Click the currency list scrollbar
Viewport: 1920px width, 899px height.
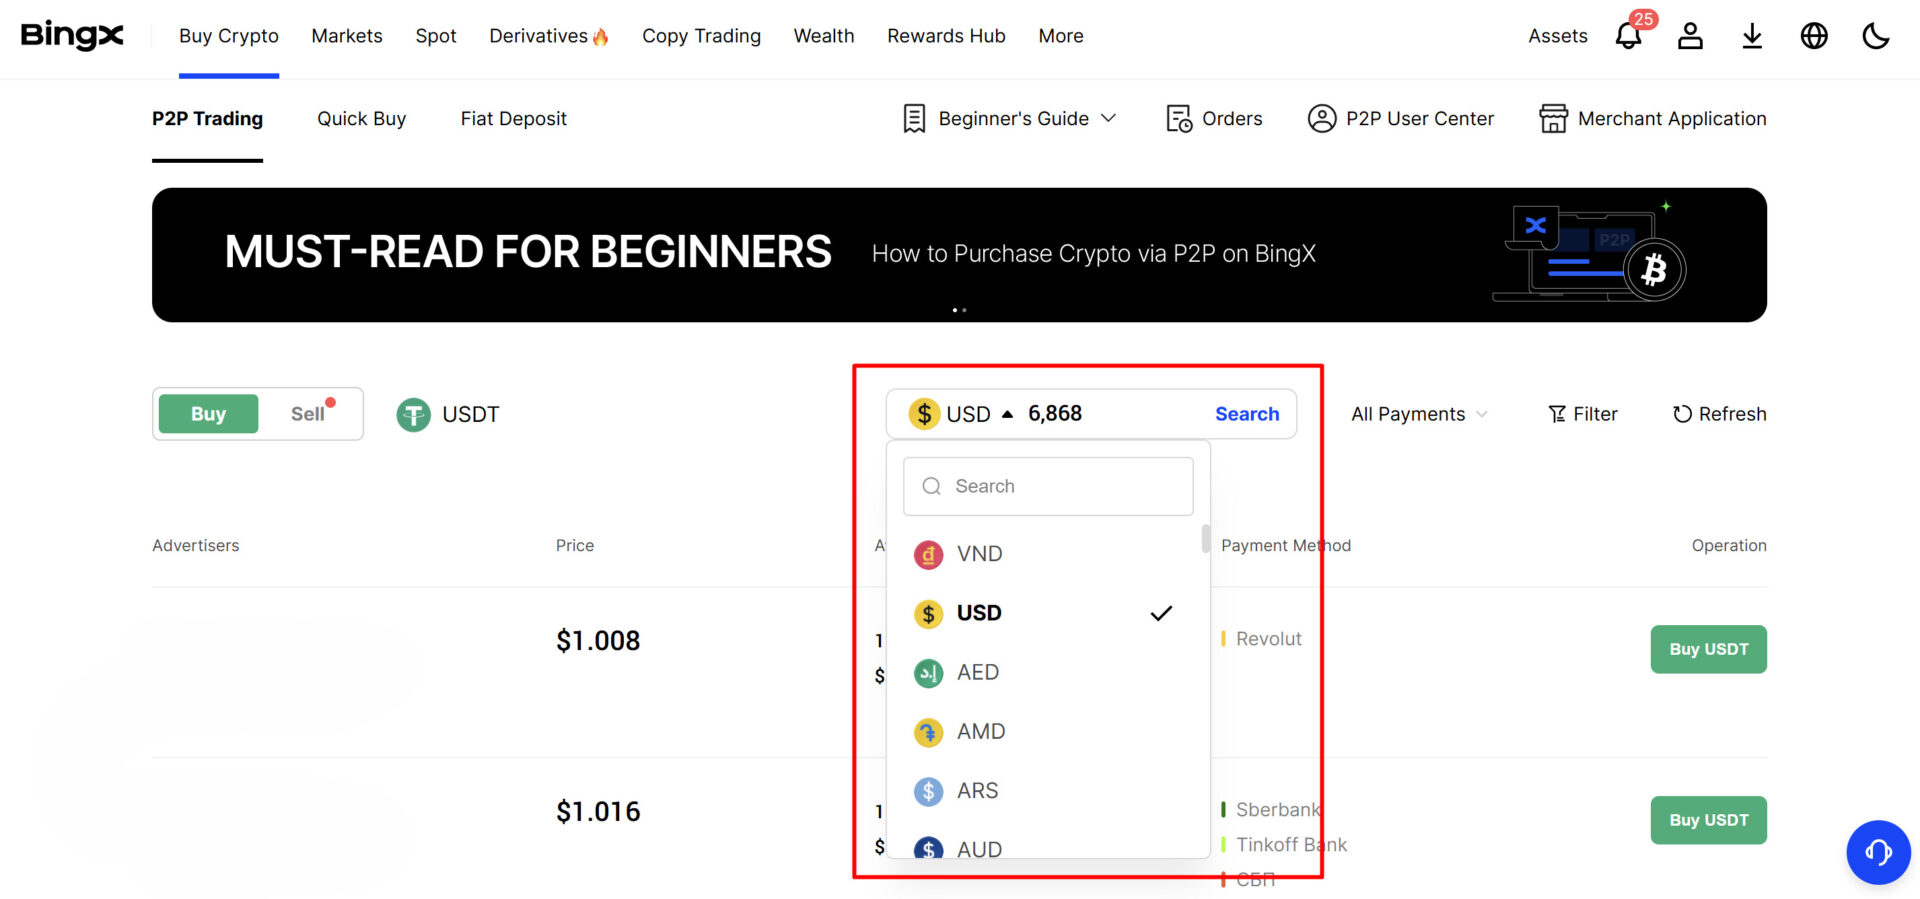[1206, 540]
